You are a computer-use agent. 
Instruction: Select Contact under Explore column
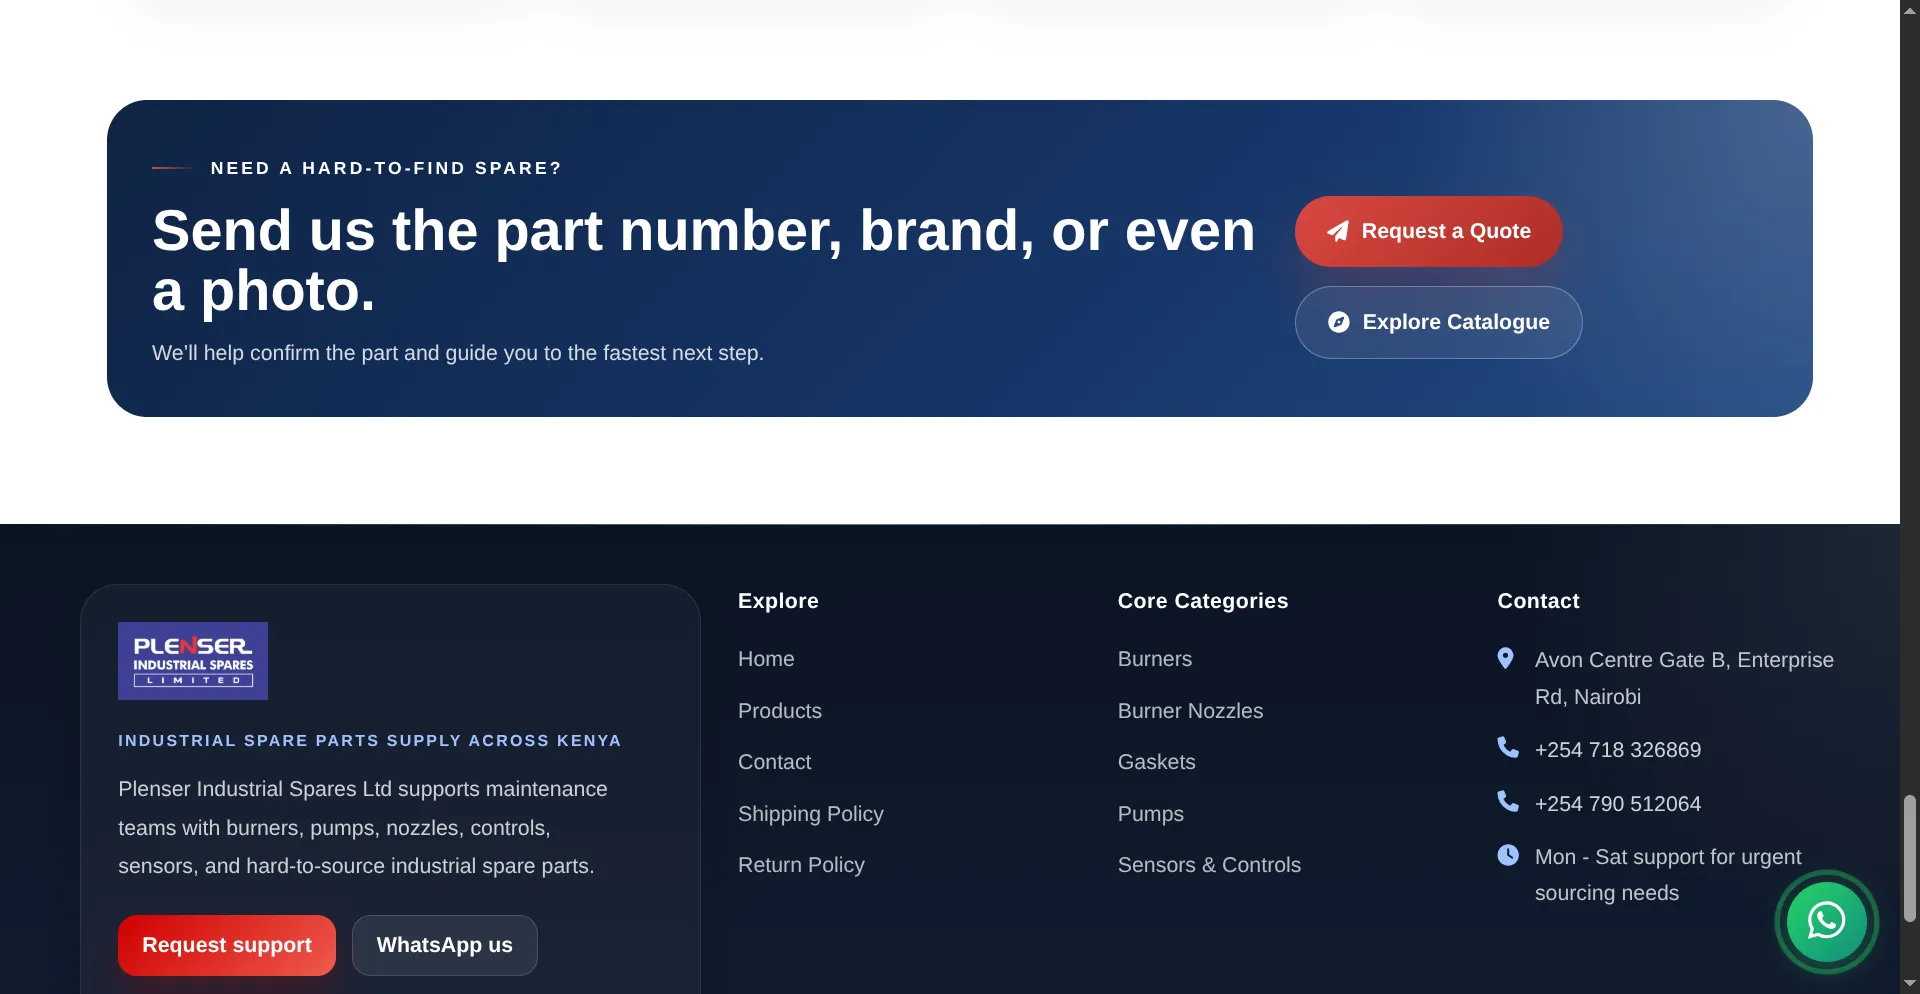[x=774, y=762]
